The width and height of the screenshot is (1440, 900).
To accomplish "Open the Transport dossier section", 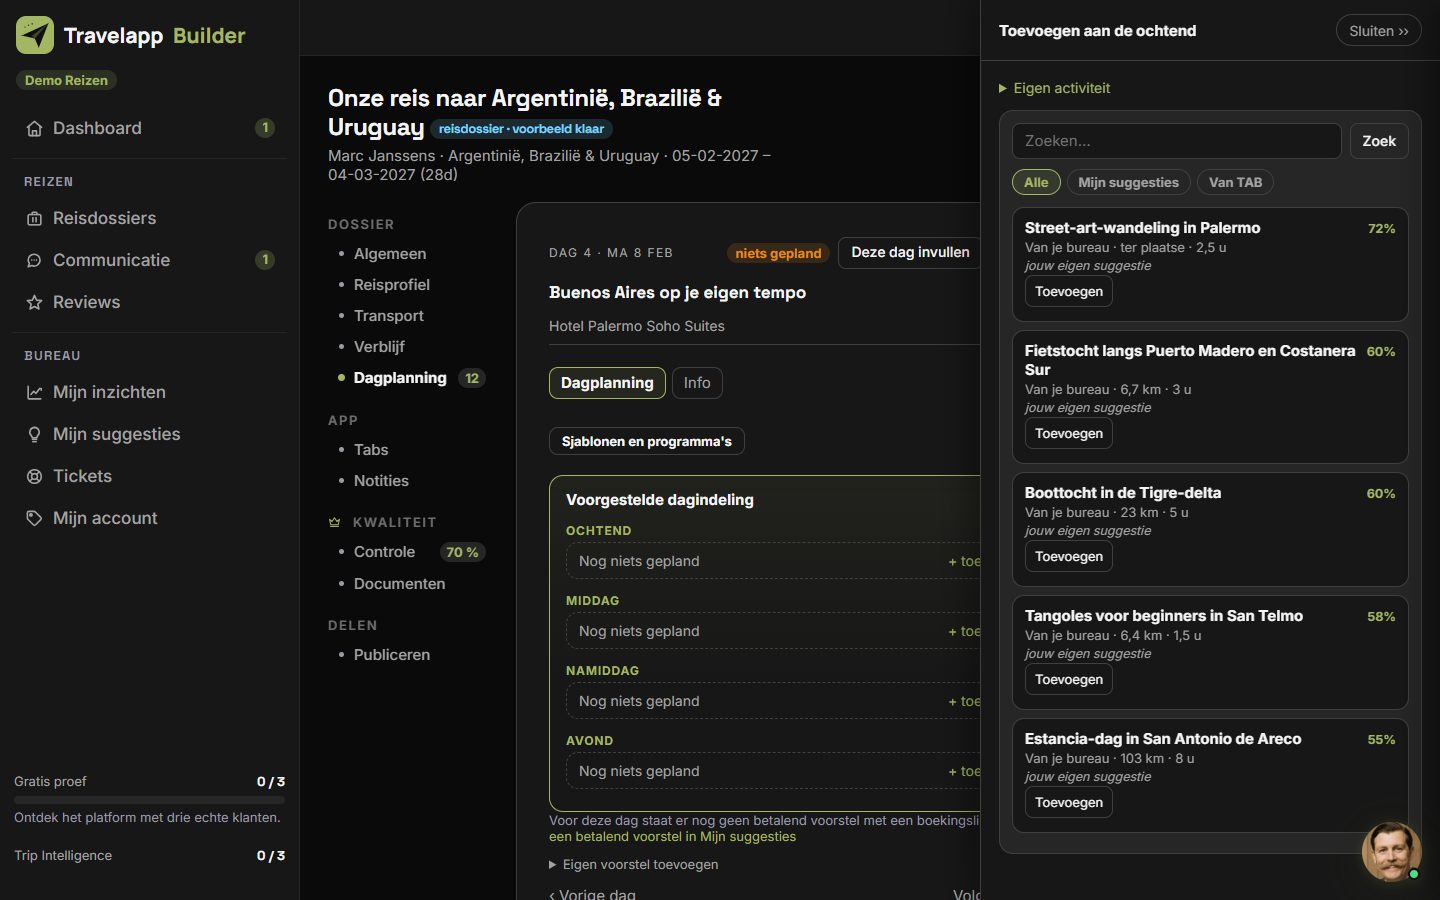I will click(x=388, y=316).
